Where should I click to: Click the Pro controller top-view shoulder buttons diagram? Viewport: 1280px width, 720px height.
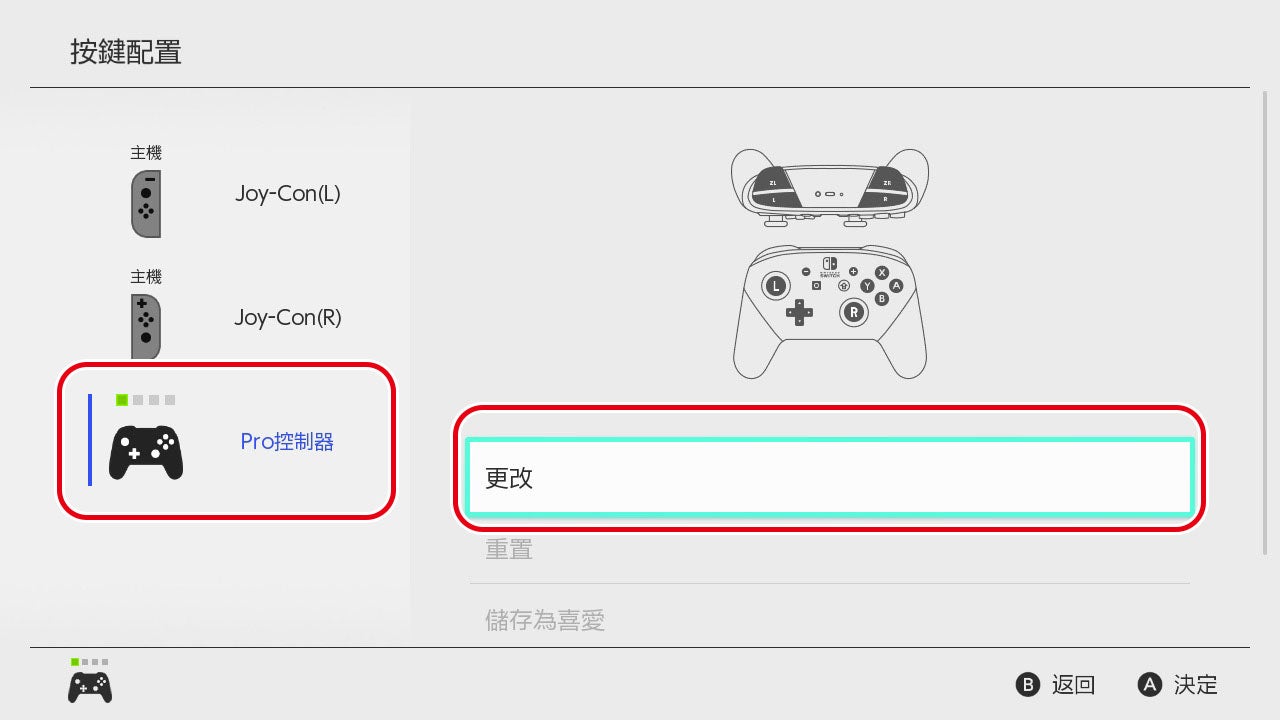[x=830, y=188]
